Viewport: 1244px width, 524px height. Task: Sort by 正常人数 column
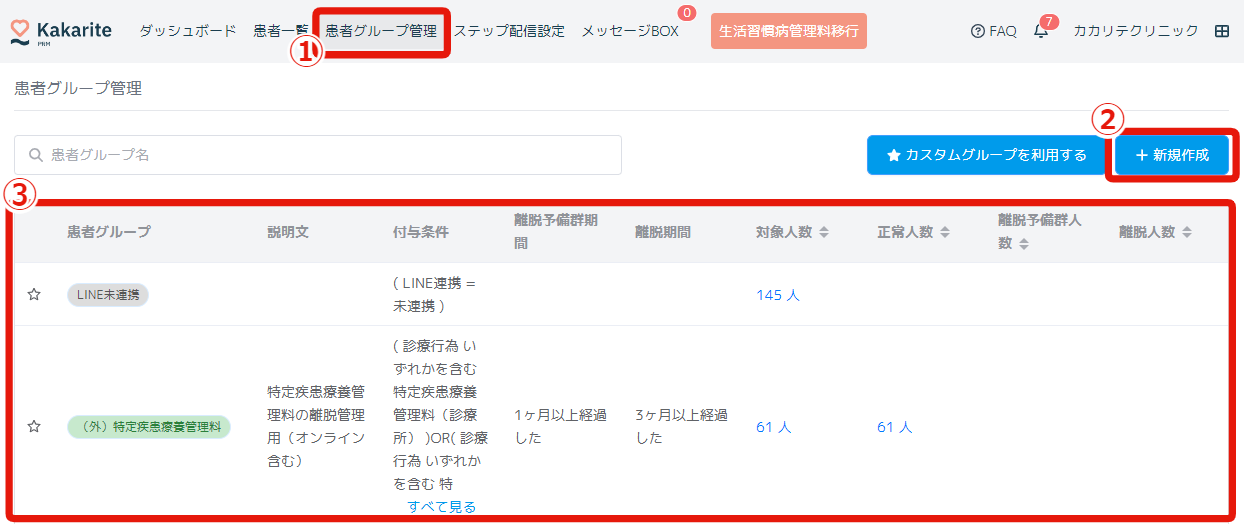[x=944, y=232]
